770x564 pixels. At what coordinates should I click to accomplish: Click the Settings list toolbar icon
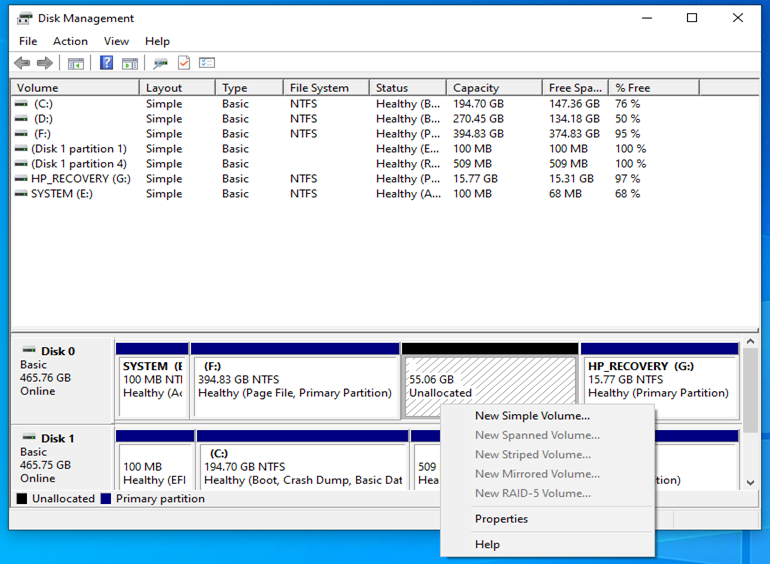pos(207,63)
